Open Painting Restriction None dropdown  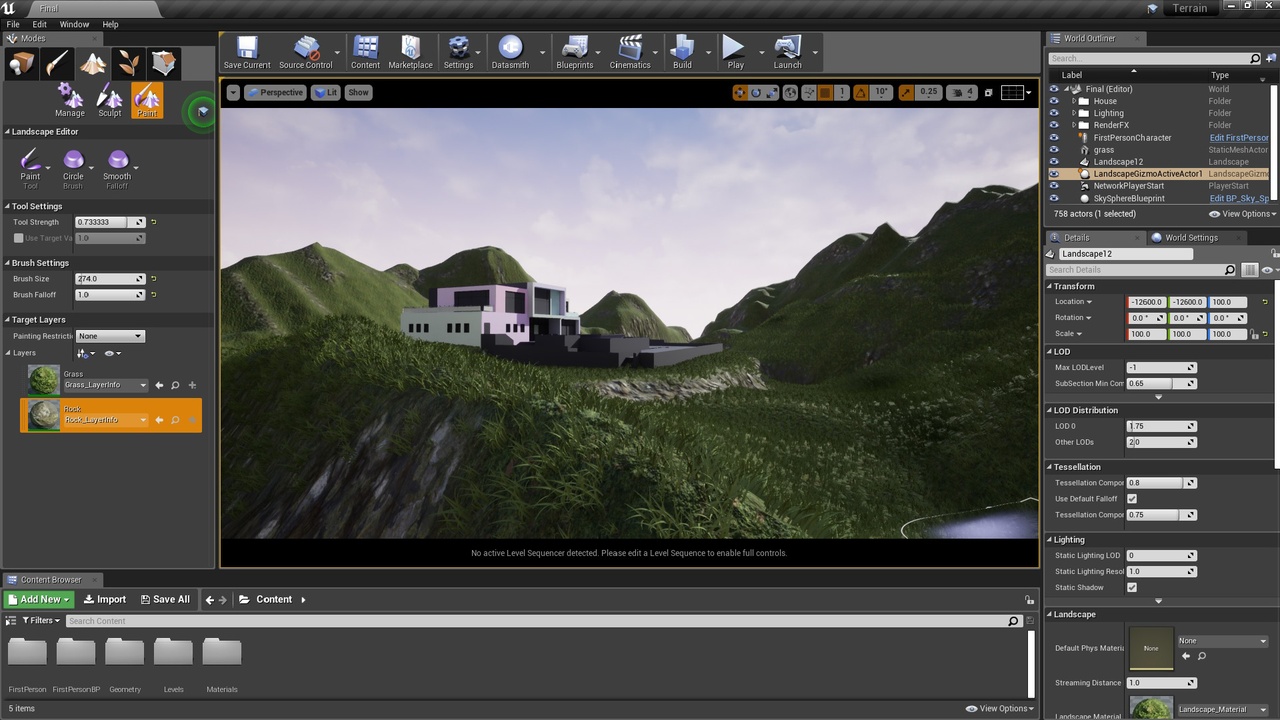click(x=110, y=336)
